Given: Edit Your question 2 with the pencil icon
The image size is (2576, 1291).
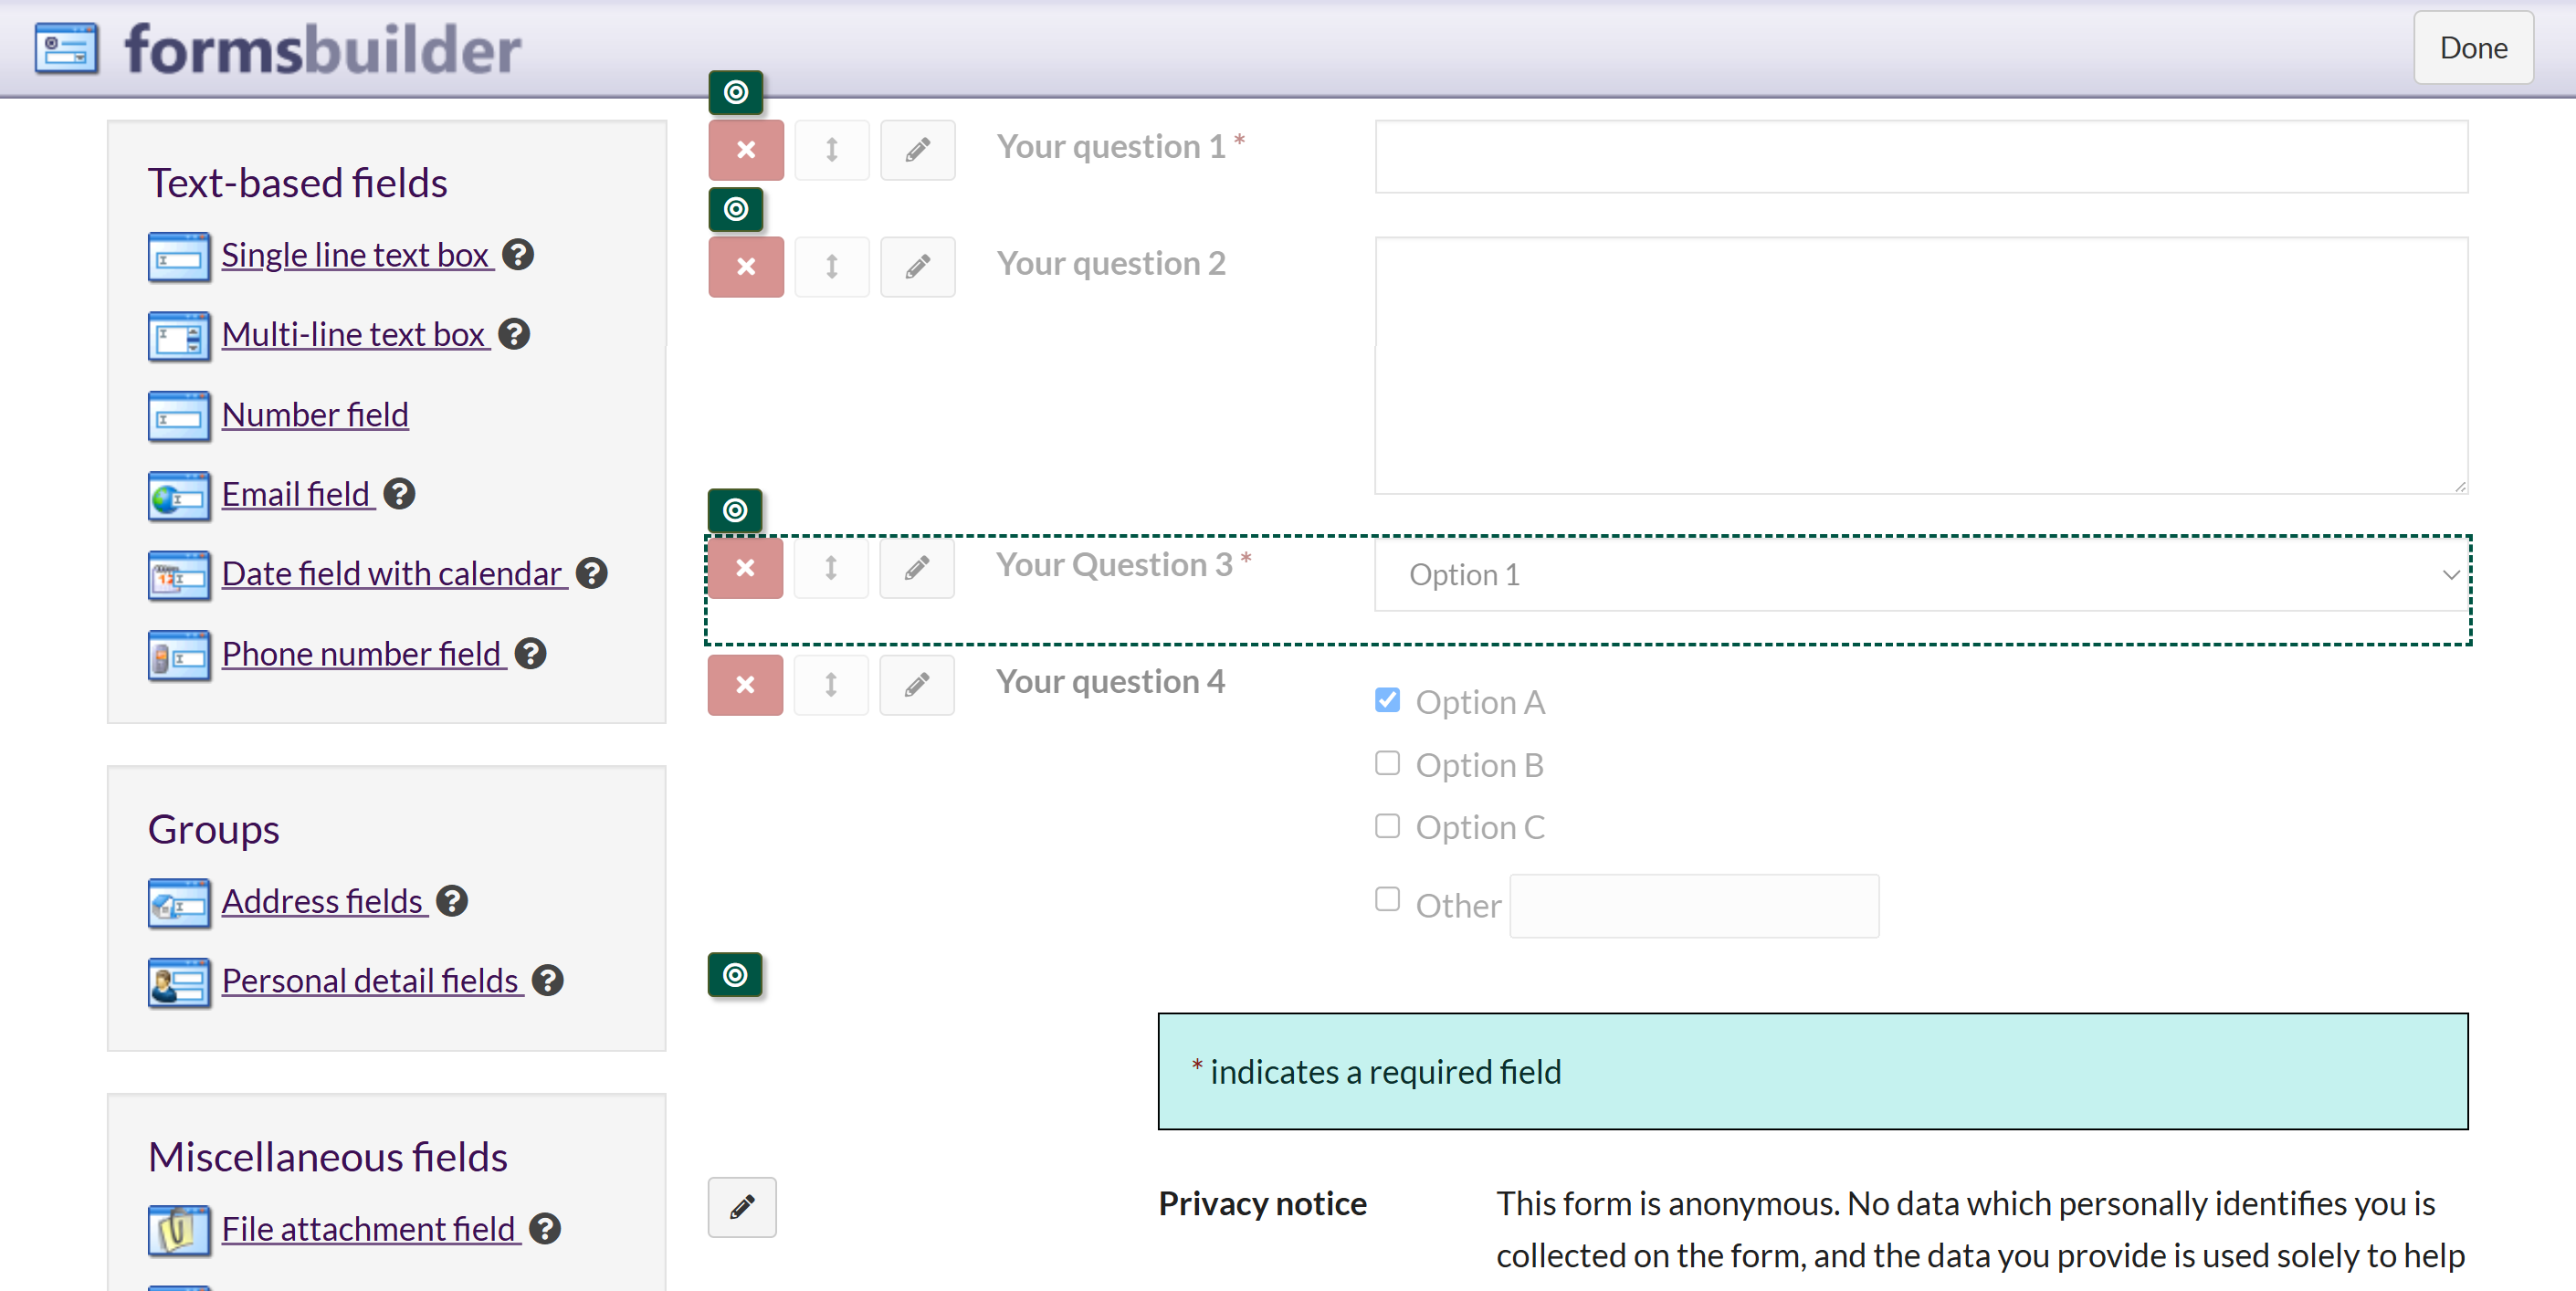Looking at the screenshot, I should point(916,267).
